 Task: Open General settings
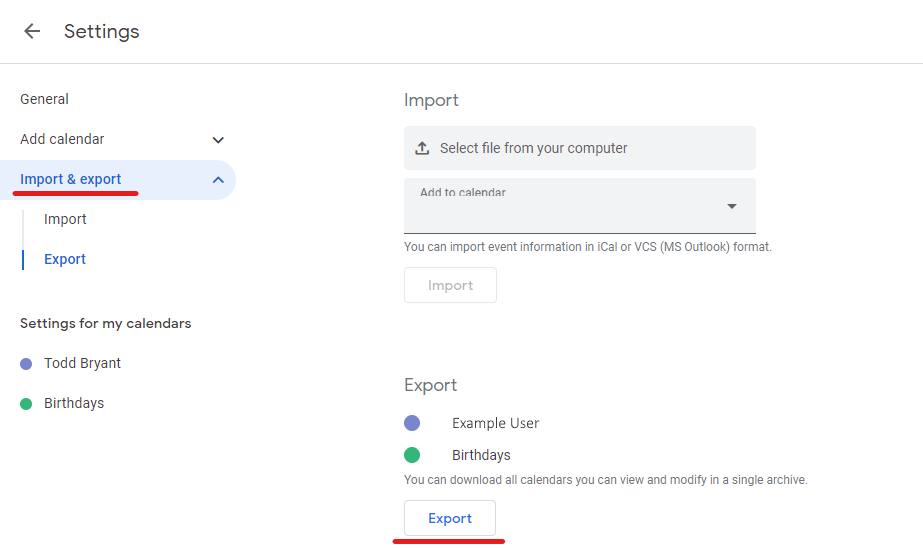pos(44,99)
